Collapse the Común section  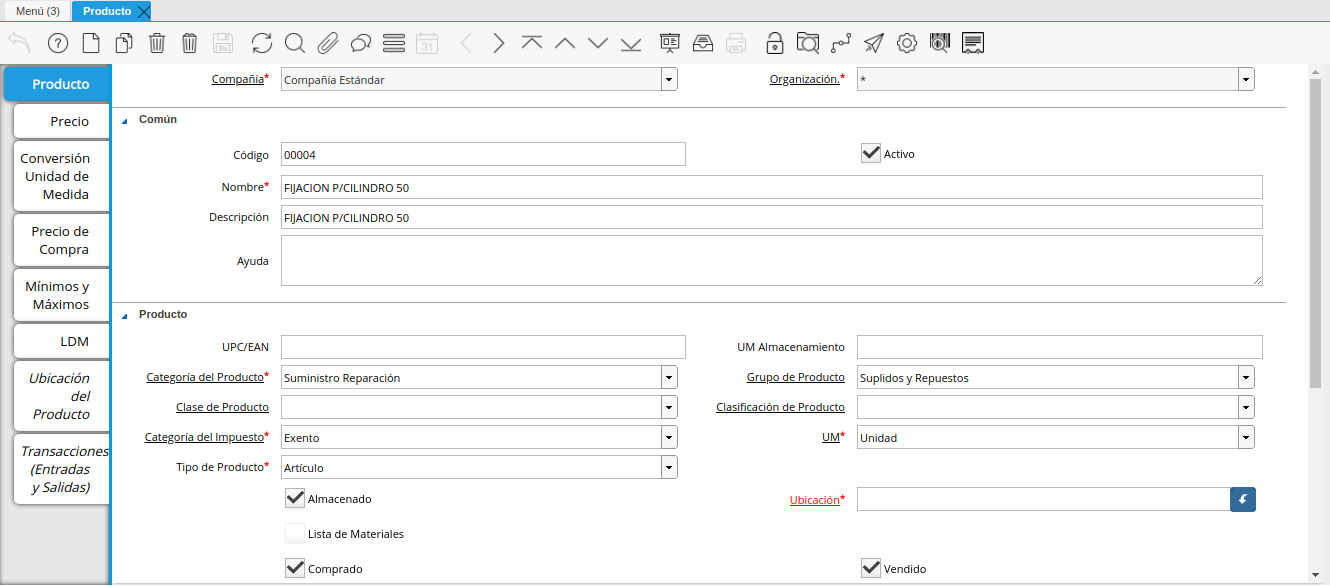click(125, 120)
